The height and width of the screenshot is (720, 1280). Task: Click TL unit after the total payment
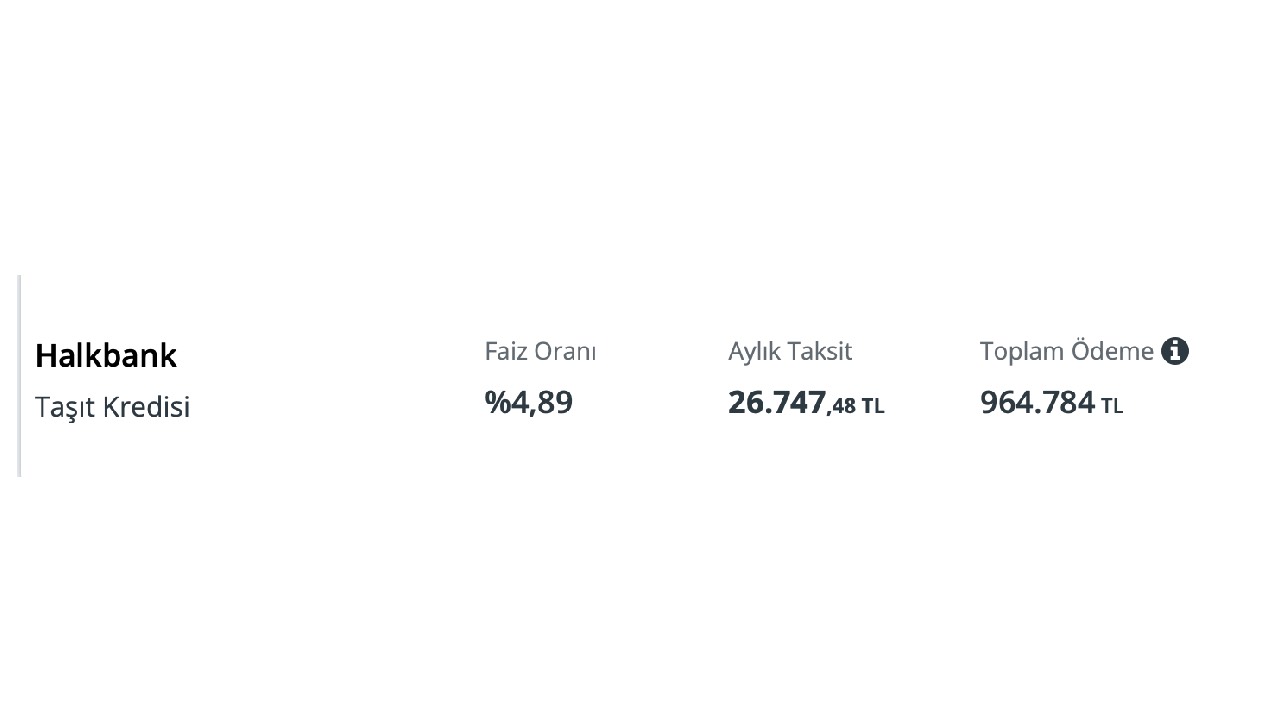pos(1112,406)
